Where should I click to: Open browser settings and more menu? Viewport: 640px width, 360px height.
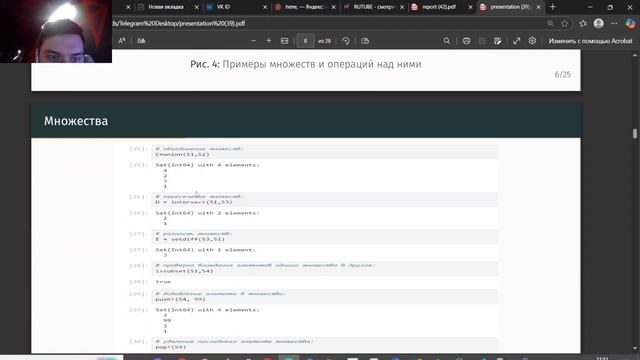pos(614,24)
